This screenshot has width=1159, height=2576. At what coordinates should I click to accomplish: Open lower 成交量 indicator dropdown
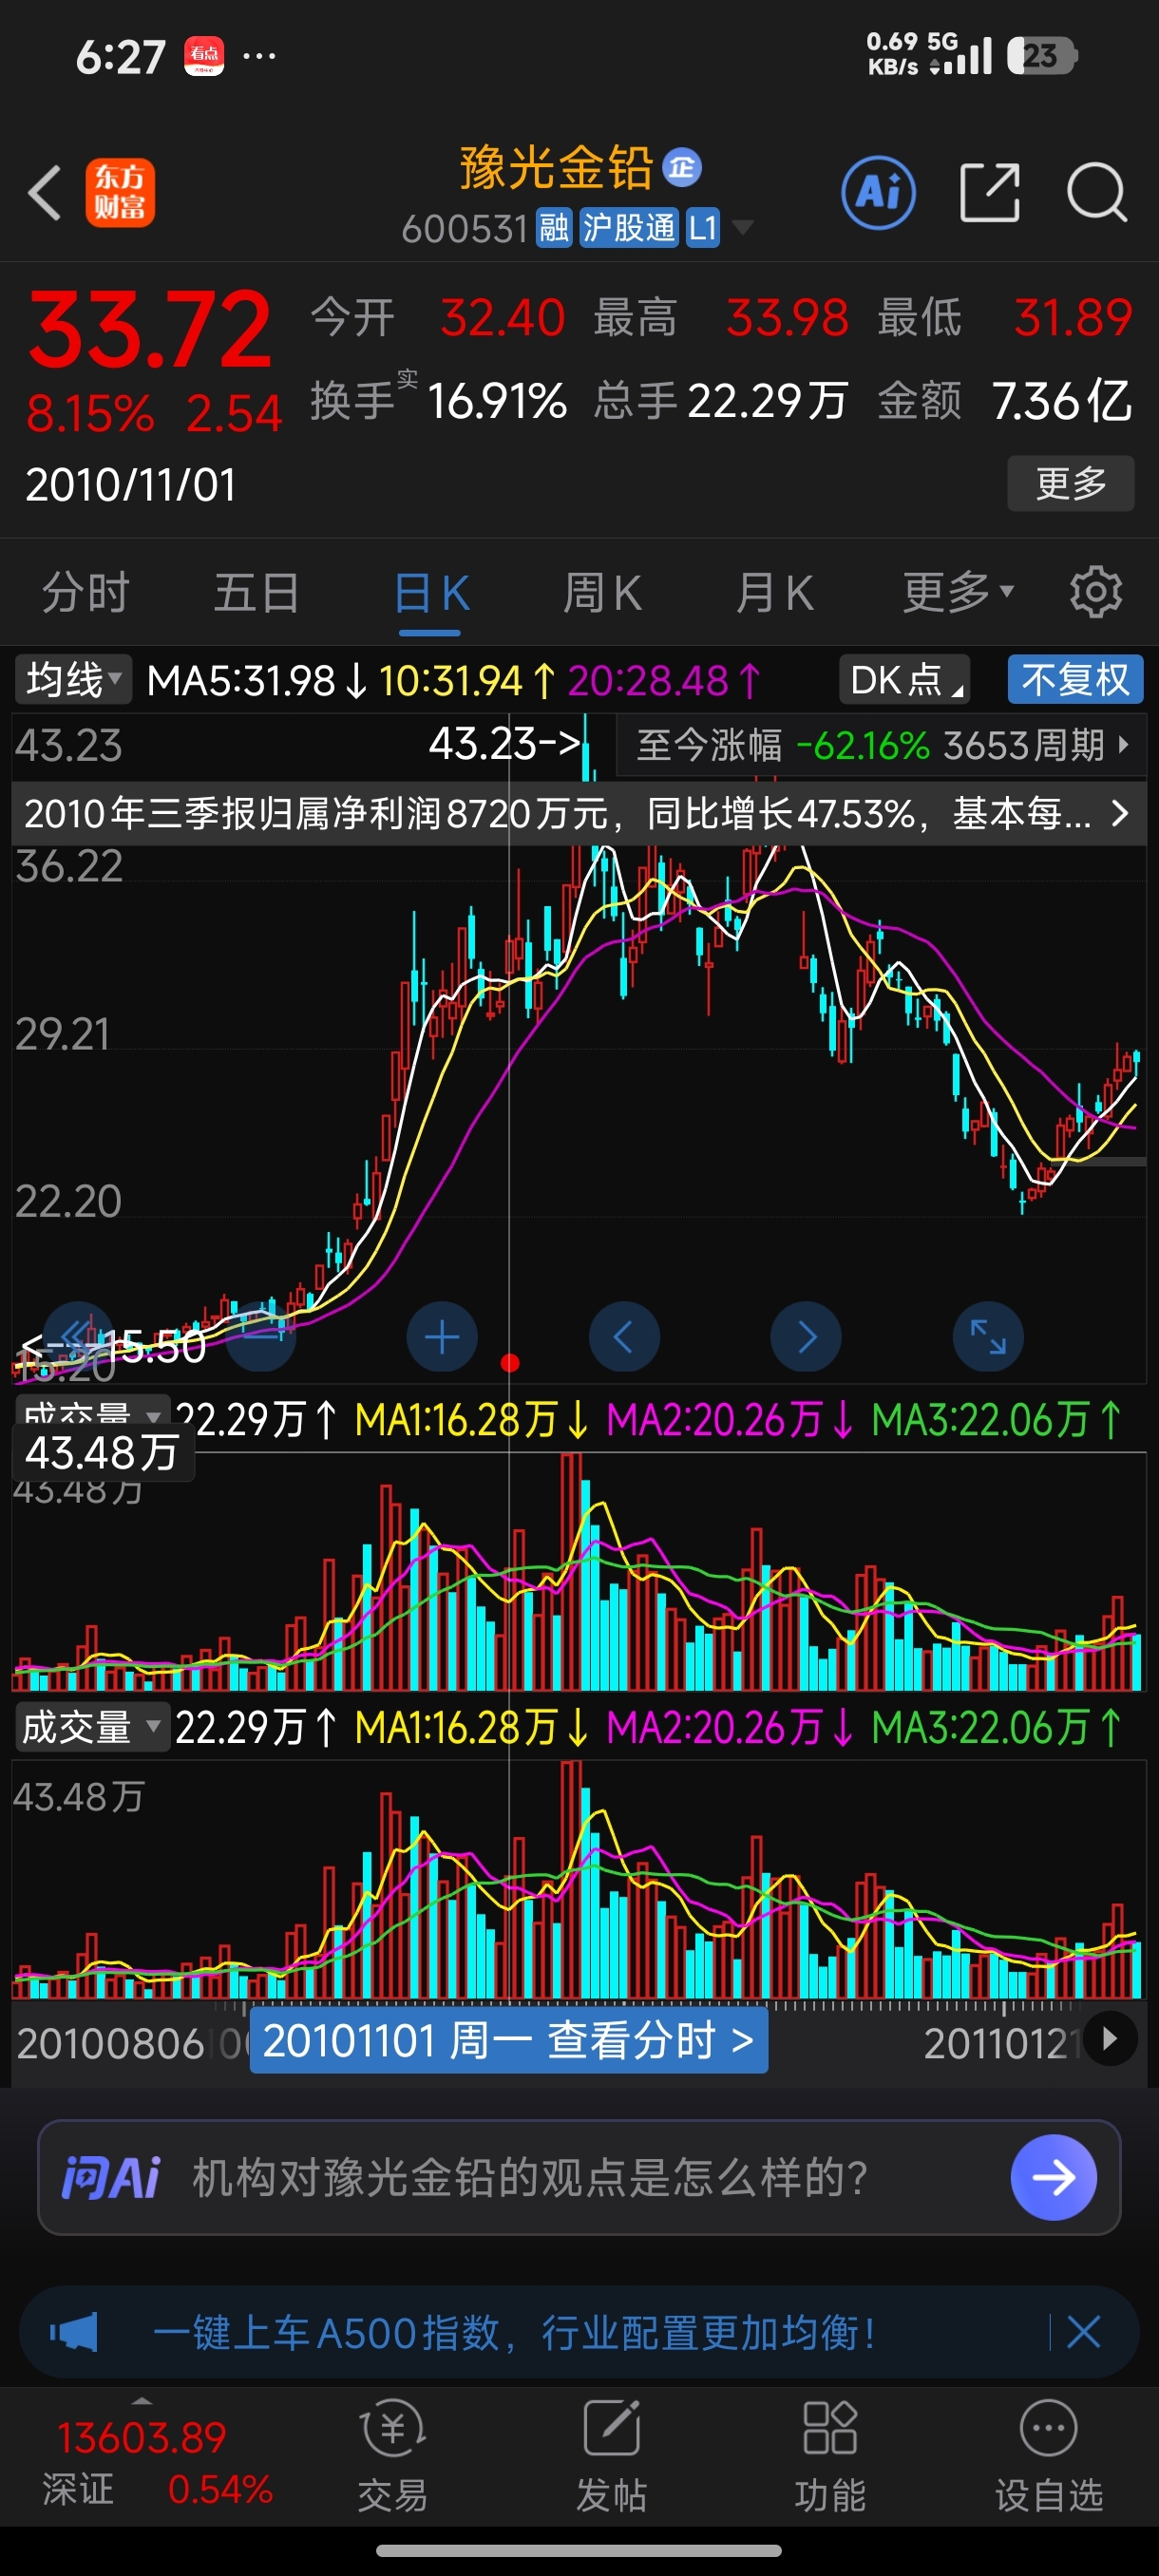tap(91, 1727)
